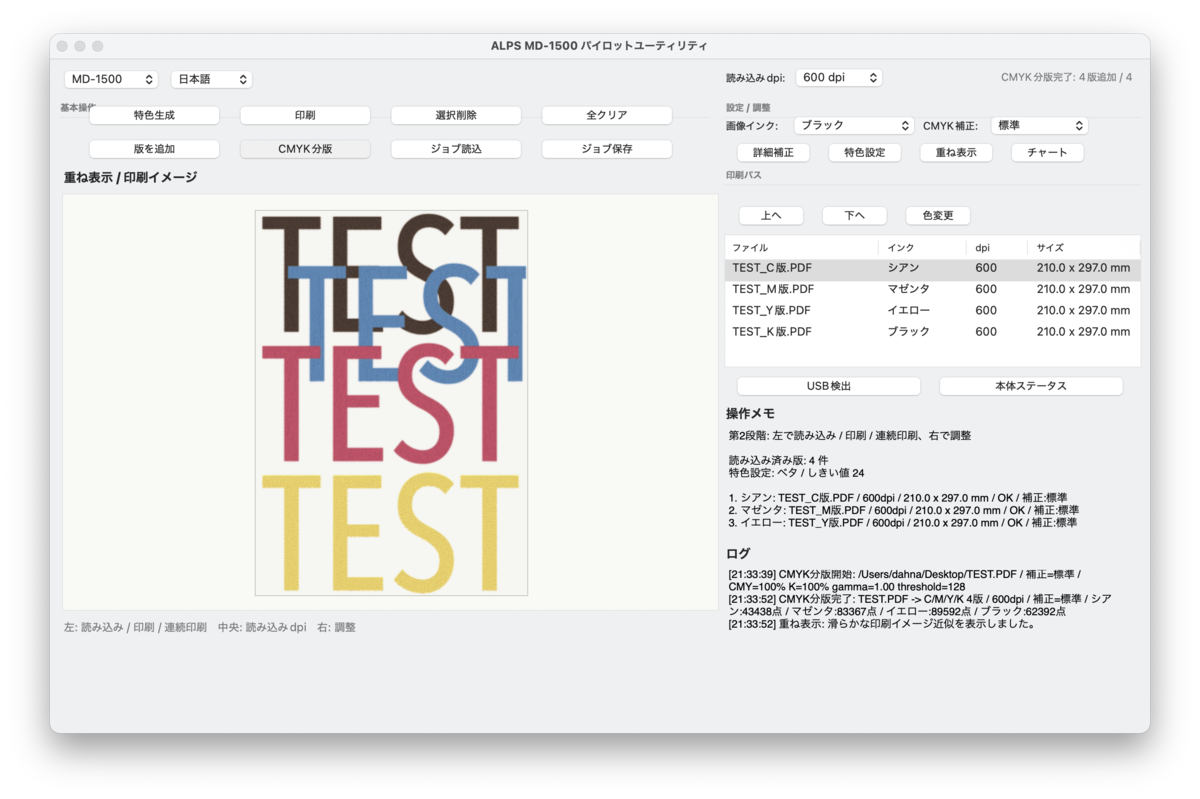Open the MD-1500 printer model dropdown
1200x799 pixels.
[x=111, y=79]
